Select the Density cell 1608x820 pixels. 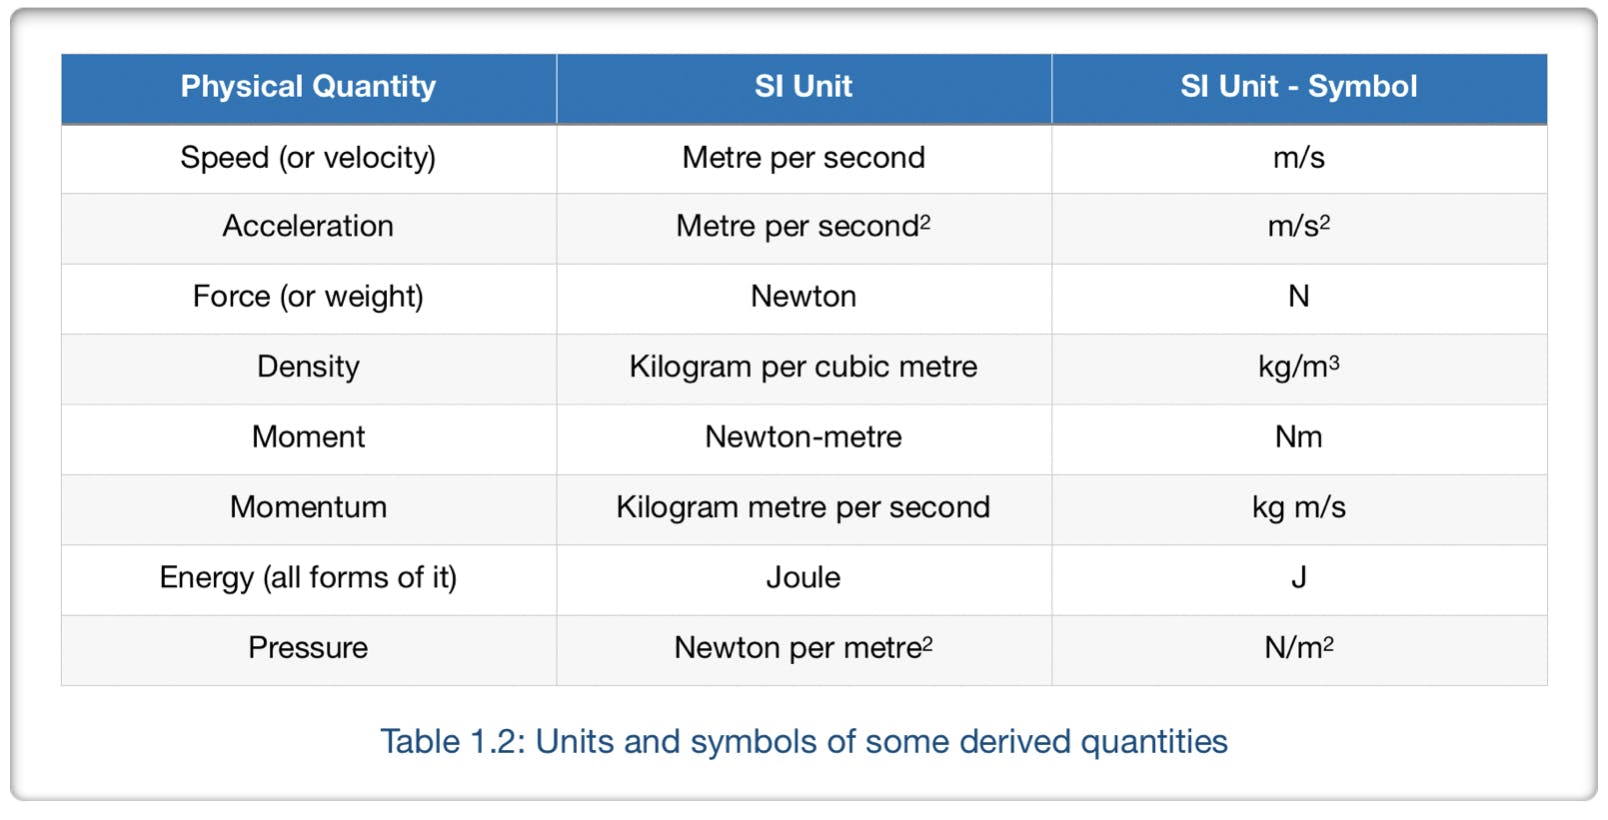[308, 367]
